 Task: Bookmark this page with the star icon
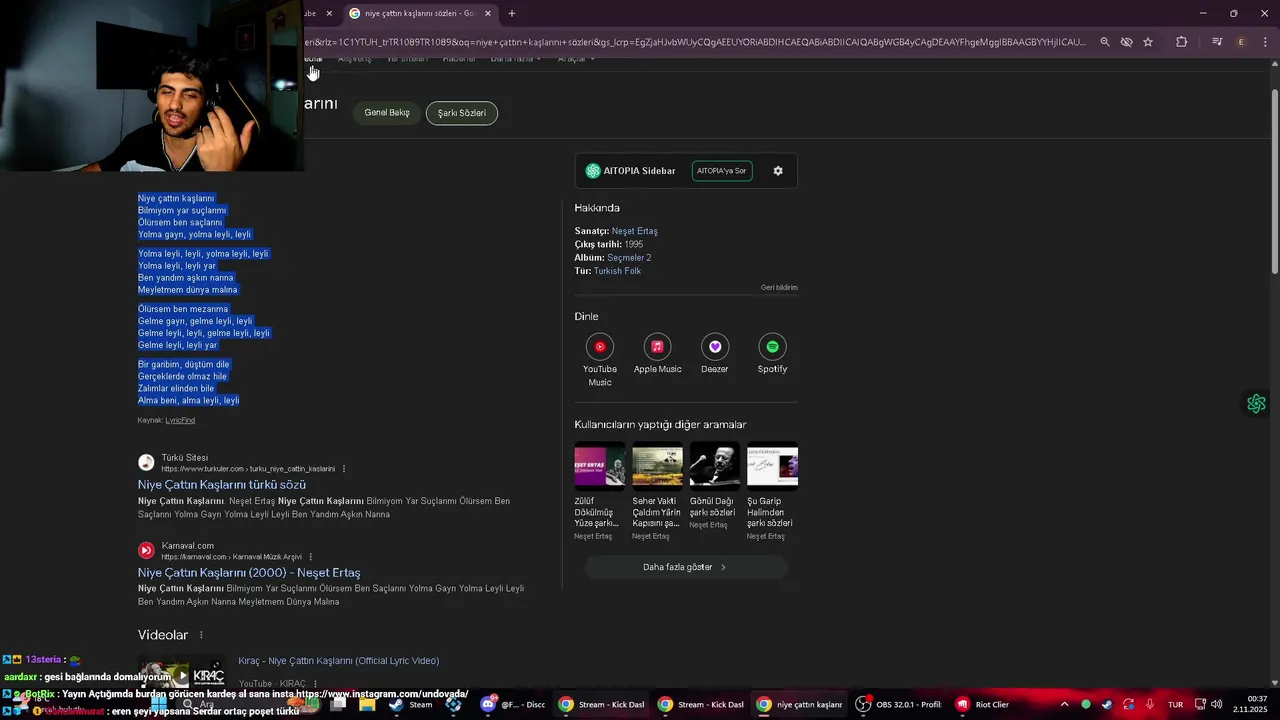pyautogui.click(x=1148, y=42)
